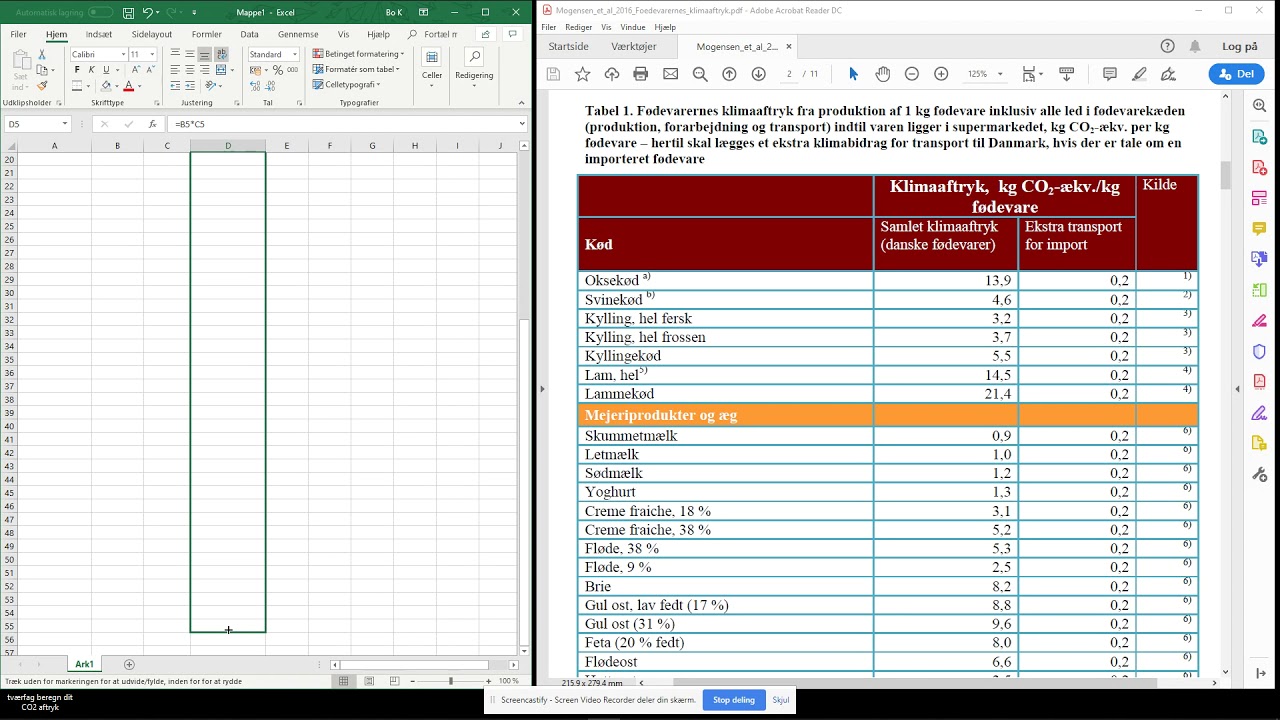Go to next page with down arrow
The width and height of the screenshot is (1280, 720).
click(758, 74)
